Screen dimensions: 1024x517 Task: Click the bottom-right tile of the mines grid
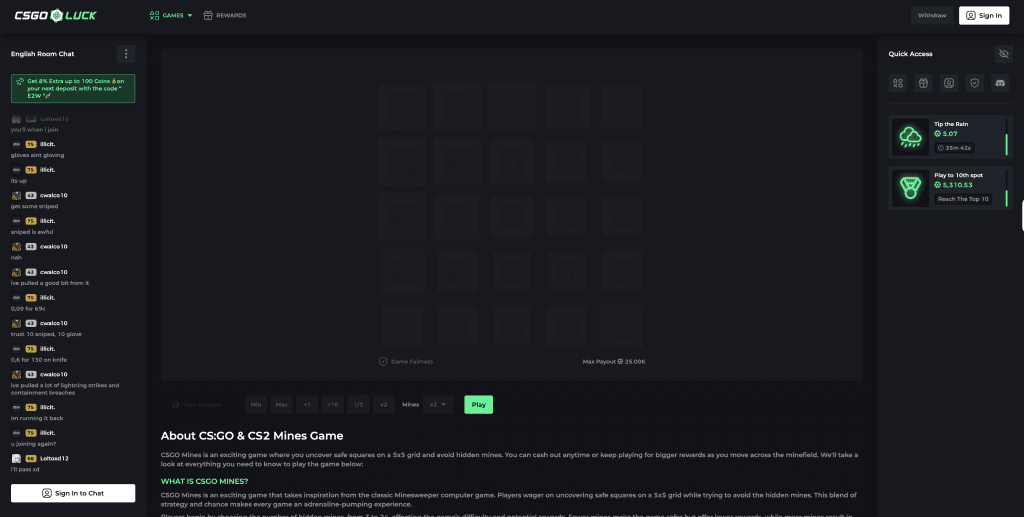[621, 326]
